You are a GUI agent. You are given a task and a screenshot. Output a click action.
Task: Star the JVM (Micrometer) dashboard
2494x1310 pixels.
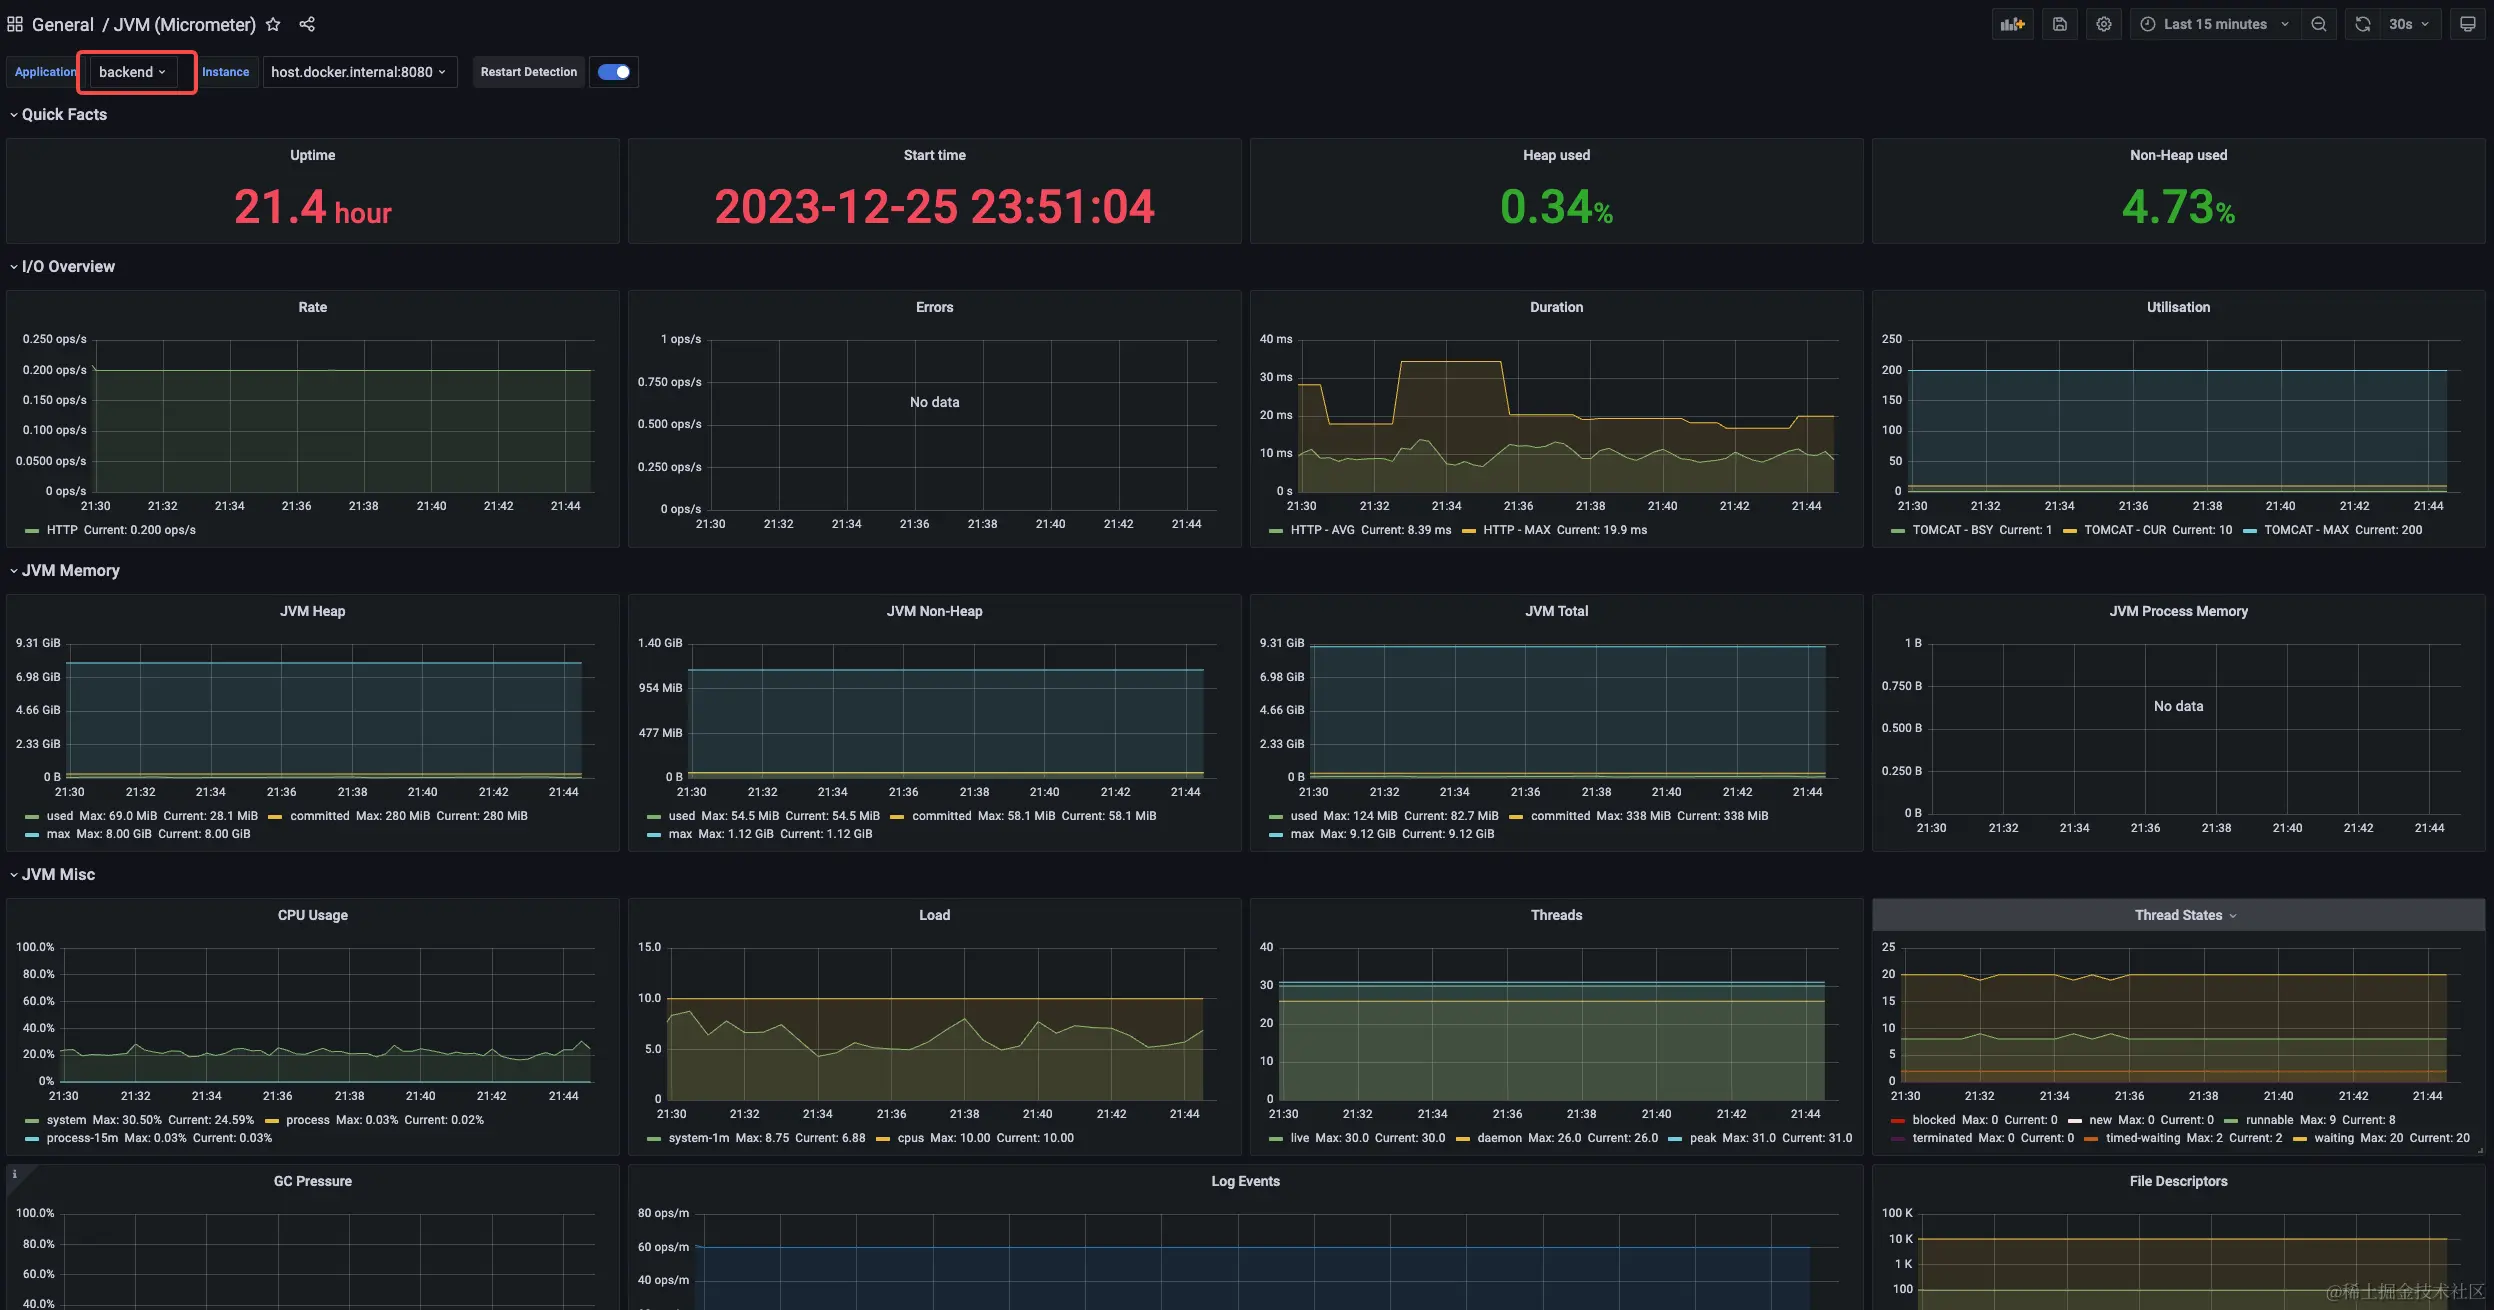click(x=273, y=24)
